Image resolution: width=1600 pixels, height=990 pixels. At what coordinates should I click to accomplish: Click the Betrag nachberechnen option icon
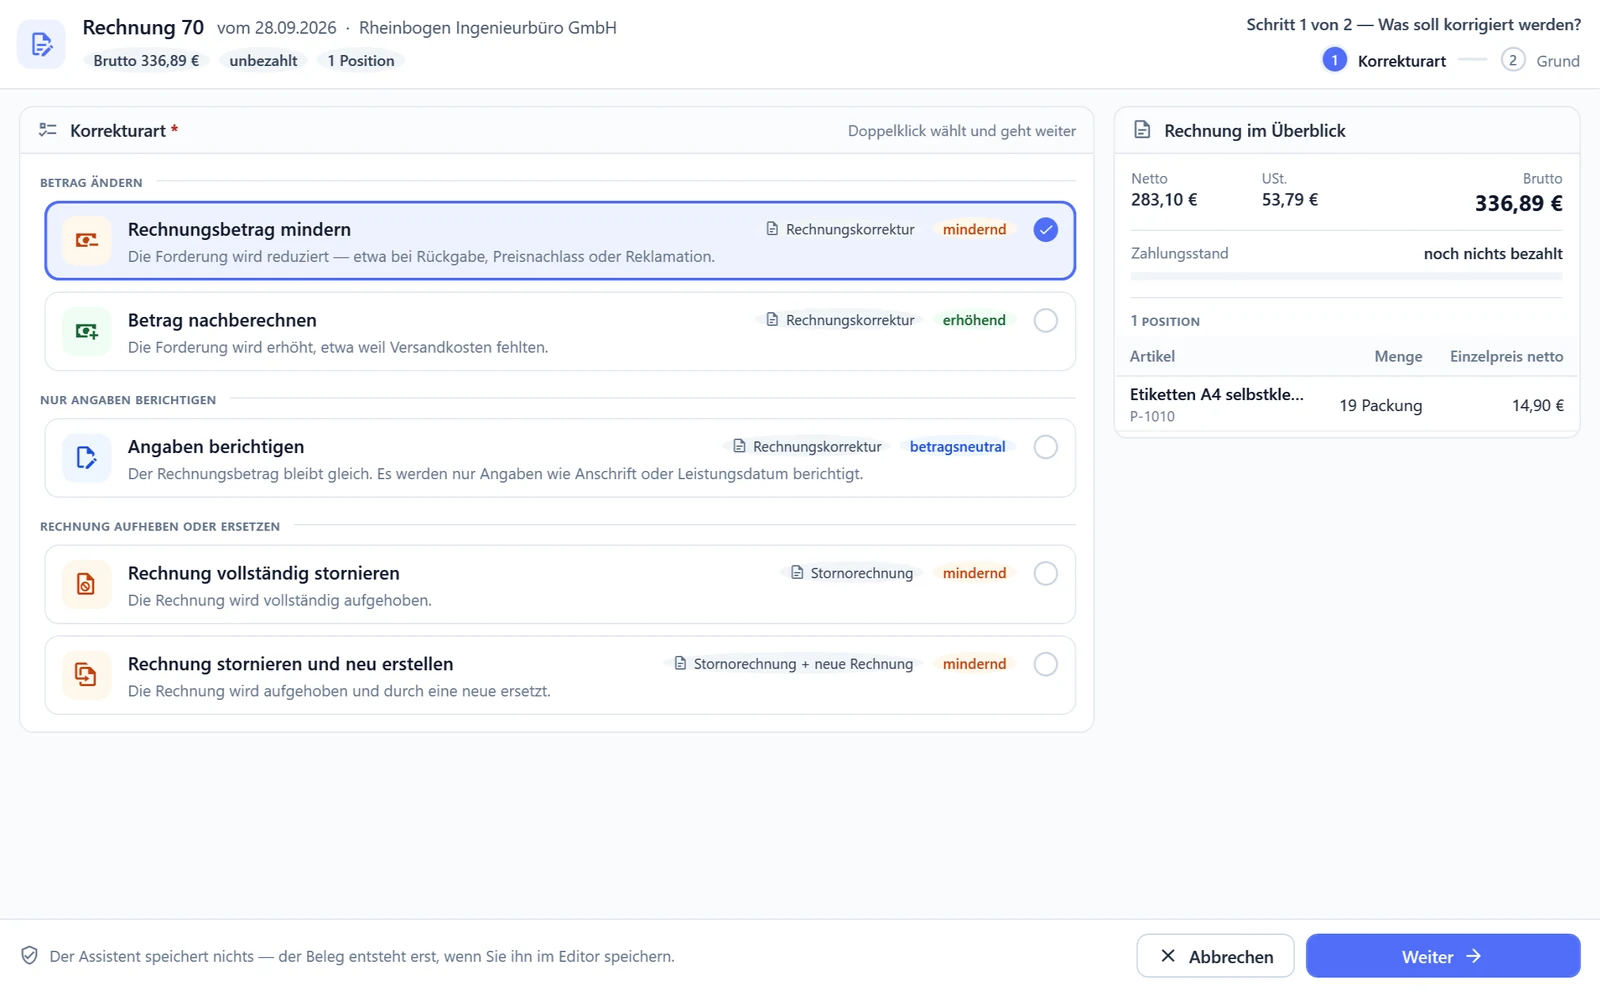pos(86,331)
